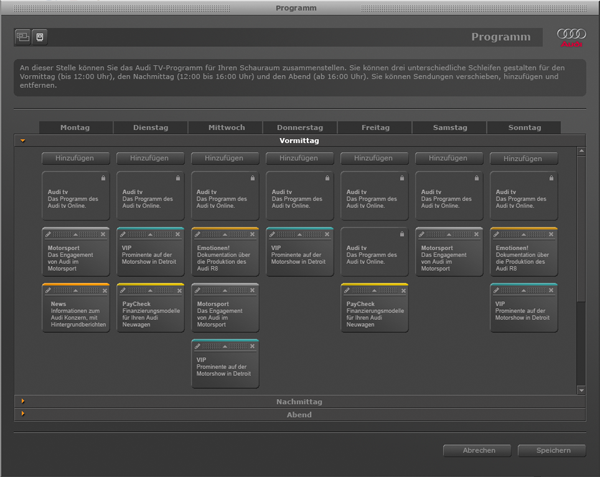
Task: Select the Dienstag day header
Action: pos(150,127)
